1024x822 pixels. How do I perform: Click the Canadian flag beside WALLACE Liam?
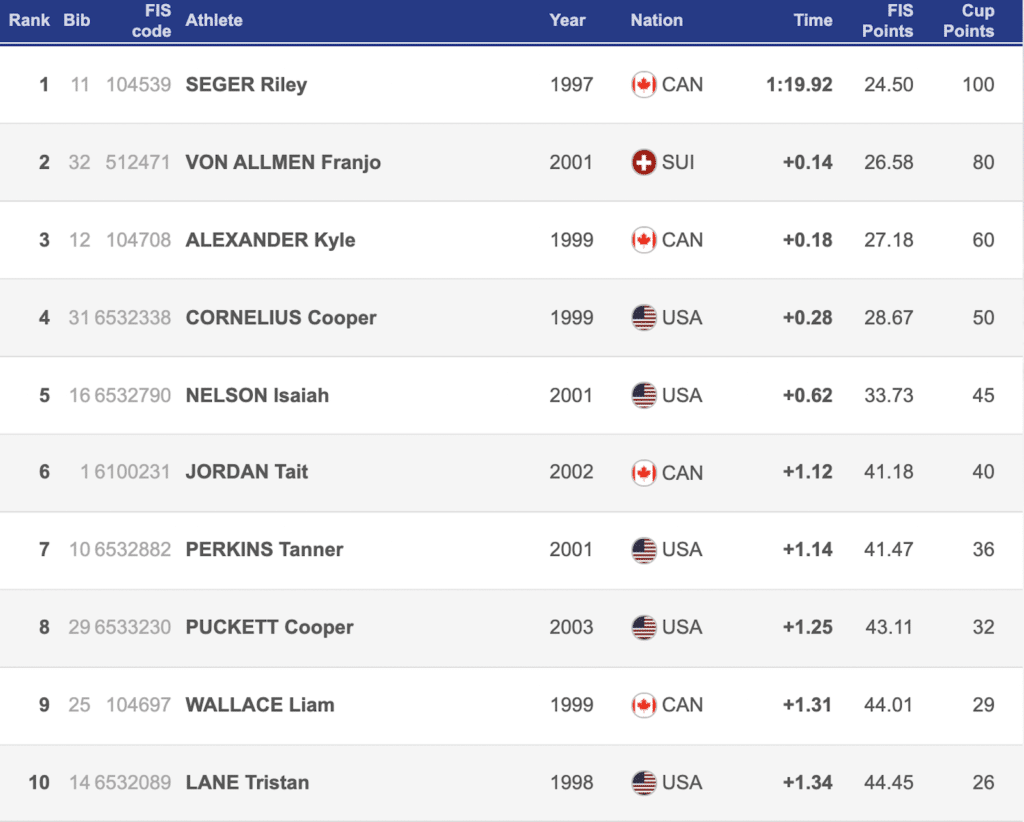click(x=644, y=705)
